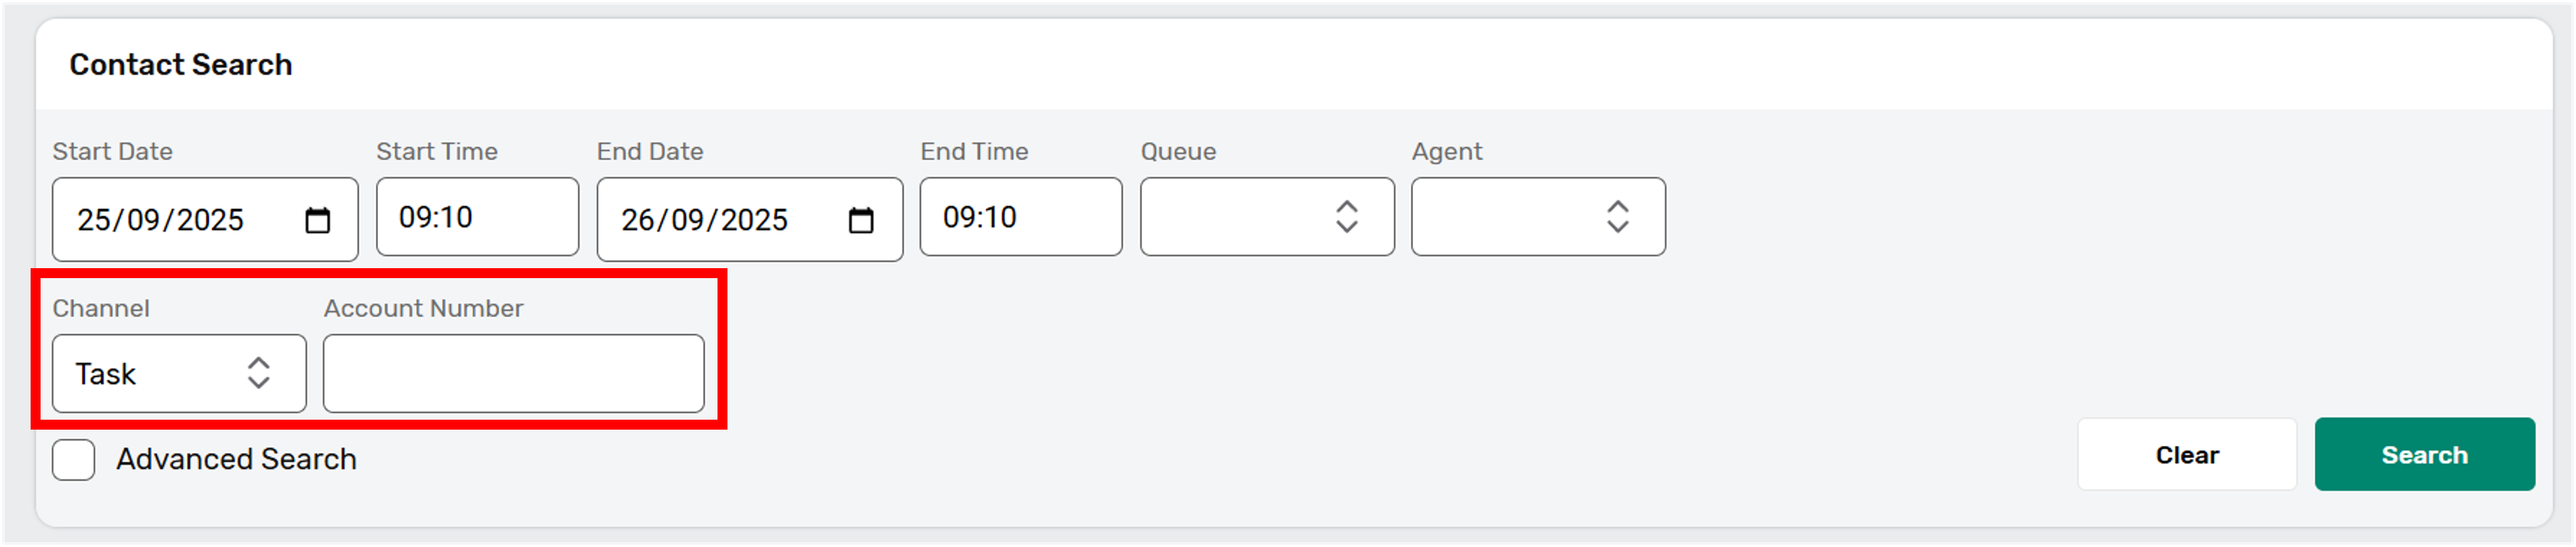Screen dimensions: 2576x547
Task: Click the Start Time field
Action: coord(476,217)
